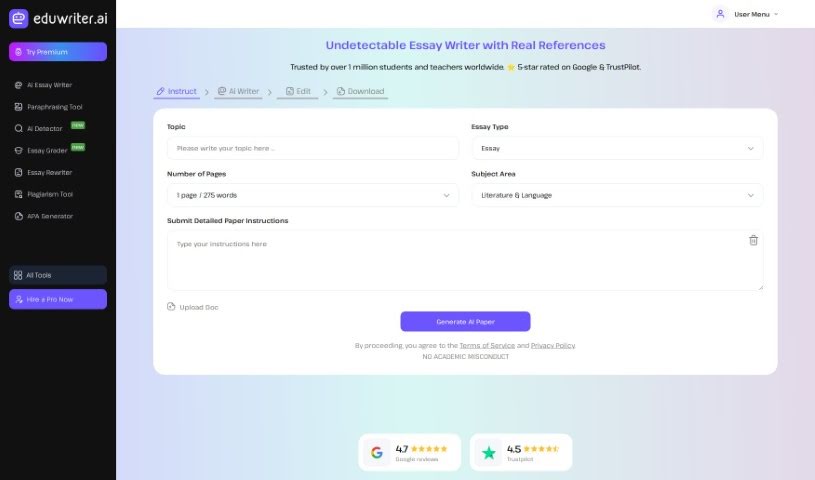The height and width of the screenshot is (480, 815).
Task: Open the AI Essay Writer tool
Action: (44, 85)
